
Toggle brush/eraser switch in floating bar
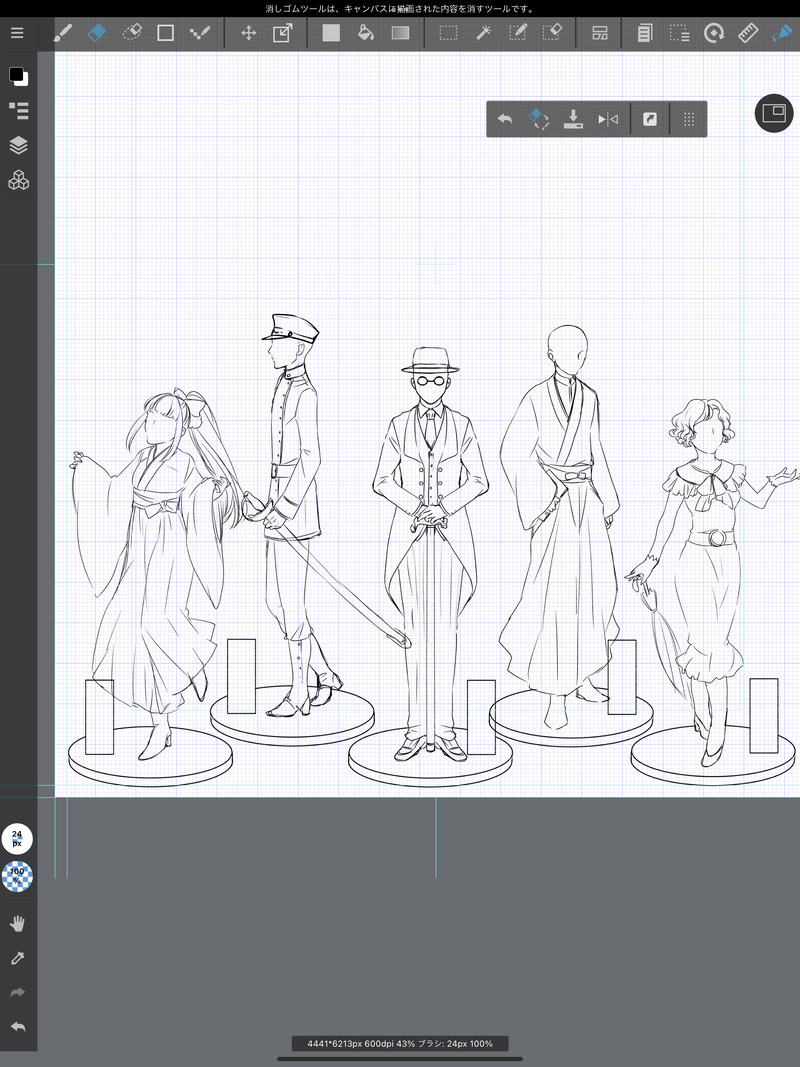(539, 119)
